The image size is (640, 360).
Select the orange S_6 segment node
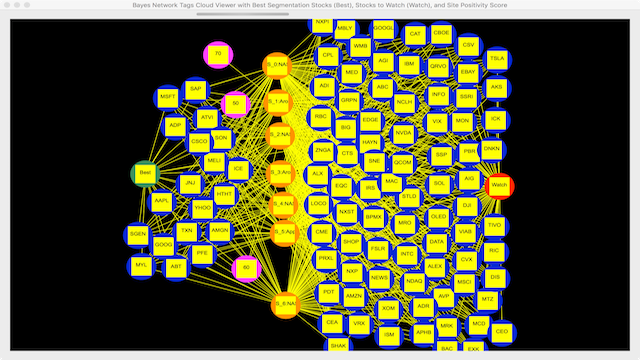coord(286,305)
